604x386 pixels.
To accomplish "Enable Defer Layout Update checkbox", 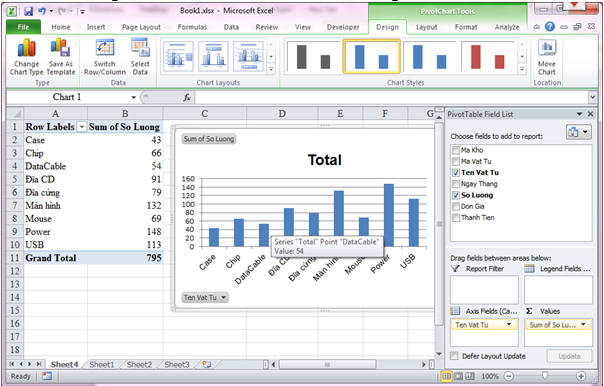I will (x=455, y=356).
